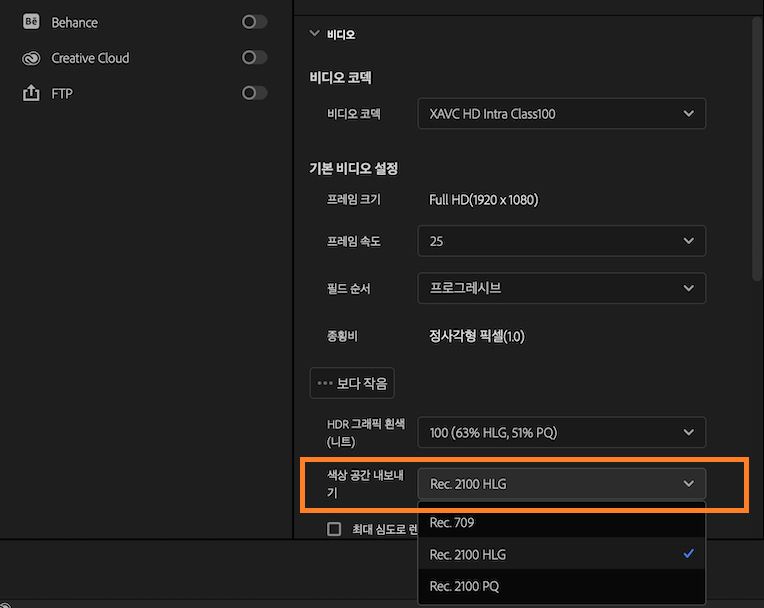Click the 색상 공간 내보내기 label
Screen dimensions: 764x608
(365, 483)
